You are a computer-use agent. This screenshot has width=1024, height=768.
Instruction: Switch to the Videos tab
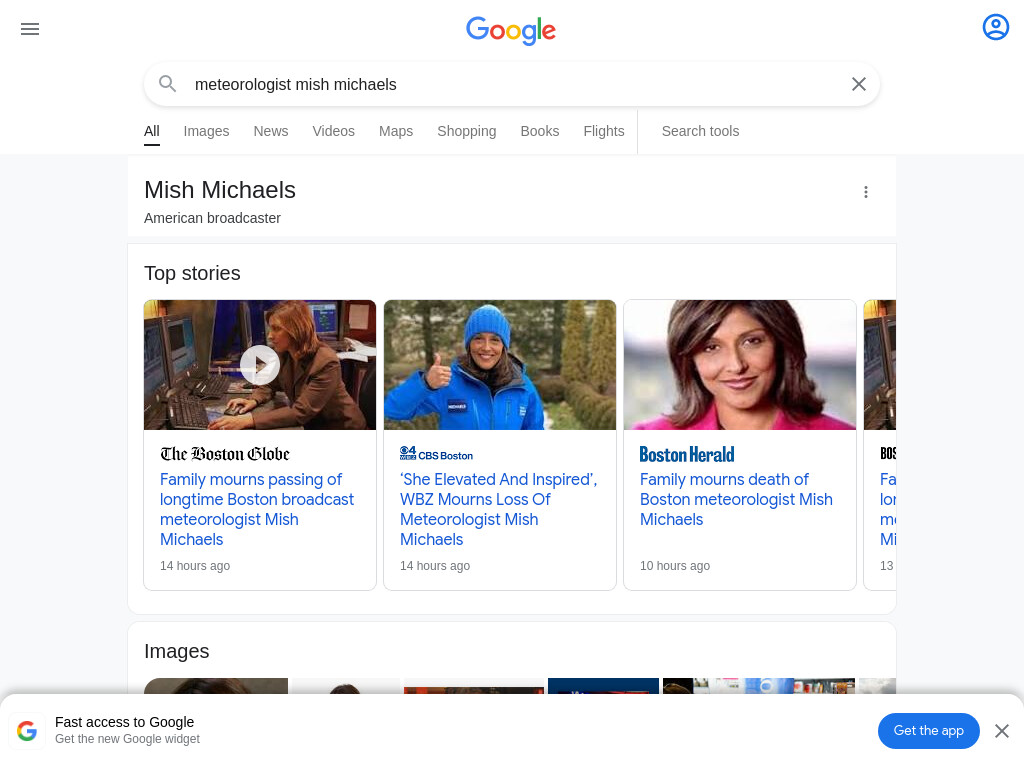pos(334,131)
